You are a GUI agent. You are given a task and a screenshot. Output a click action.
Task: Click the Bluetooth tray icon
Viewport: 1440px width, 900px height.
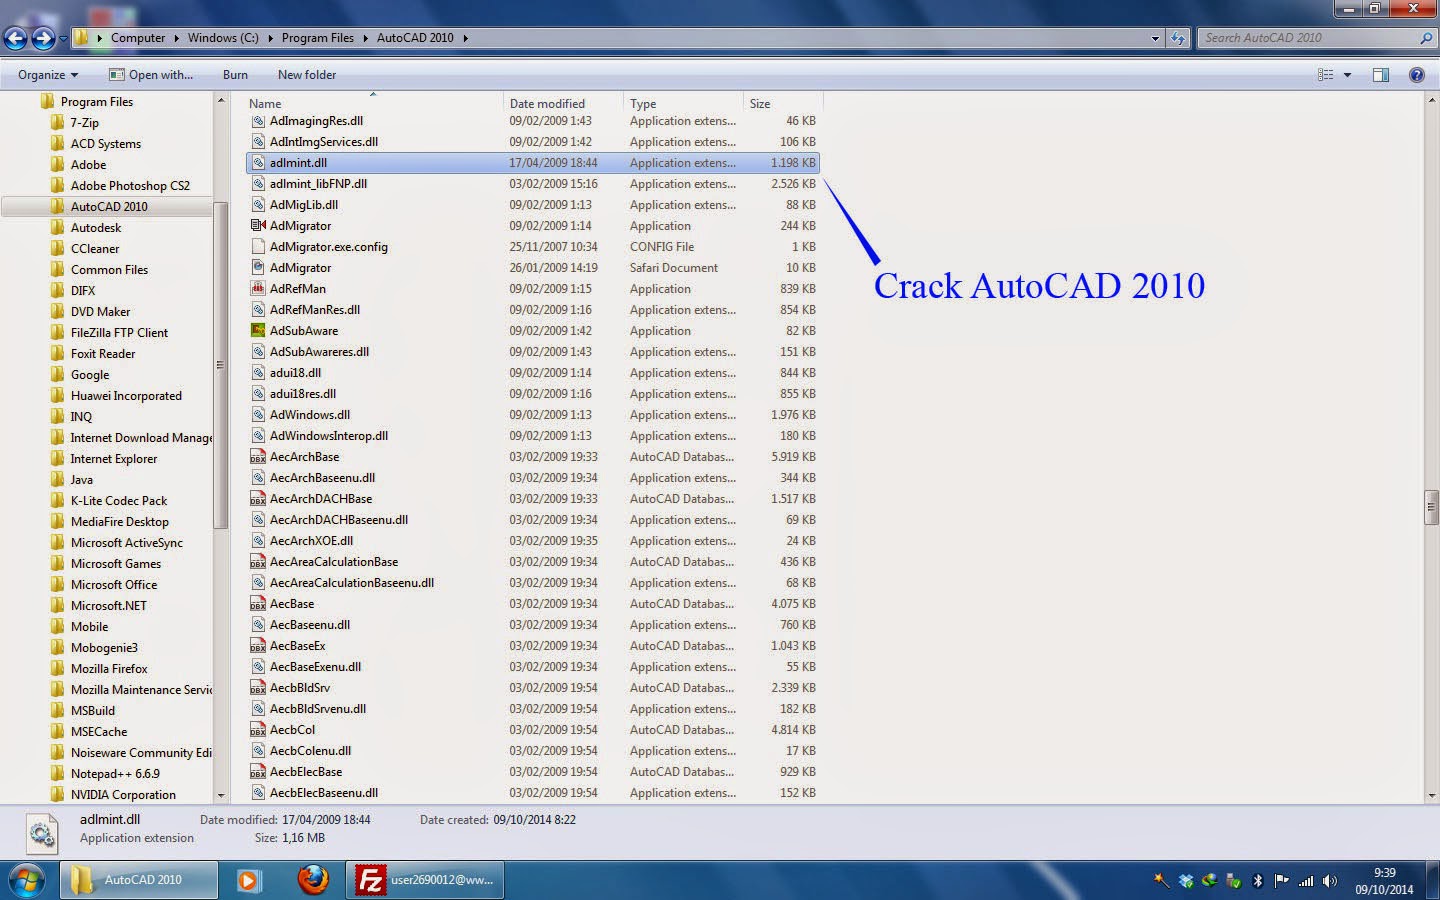click(x=1258, y=881)
